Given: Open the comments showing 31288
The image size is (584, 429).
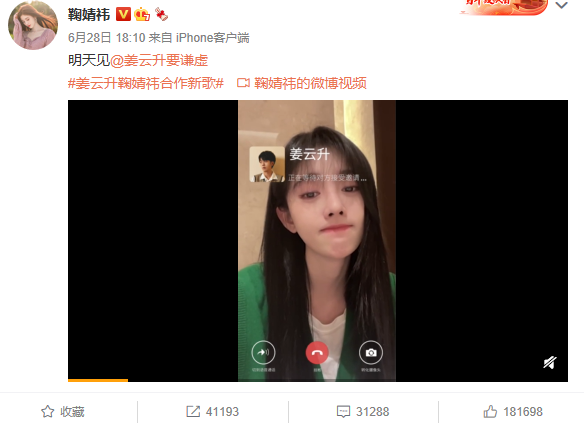Looking at the screenshot, I should coord(363,411).
